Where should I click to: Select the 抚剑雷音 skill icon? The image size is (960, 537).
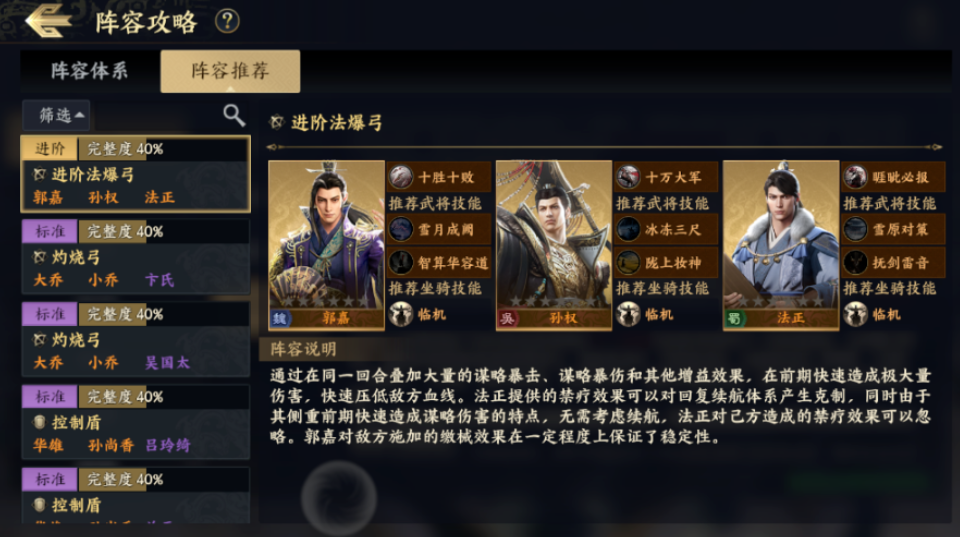pos(855,262)
